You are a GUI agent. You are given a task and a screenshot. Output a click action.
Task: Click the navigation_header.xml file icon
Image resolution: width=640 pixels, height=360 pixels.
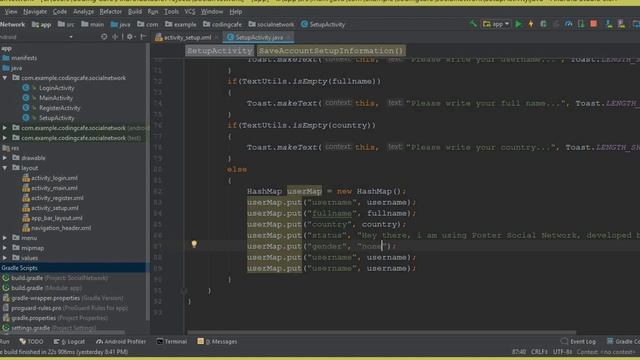tap(26, 228)
